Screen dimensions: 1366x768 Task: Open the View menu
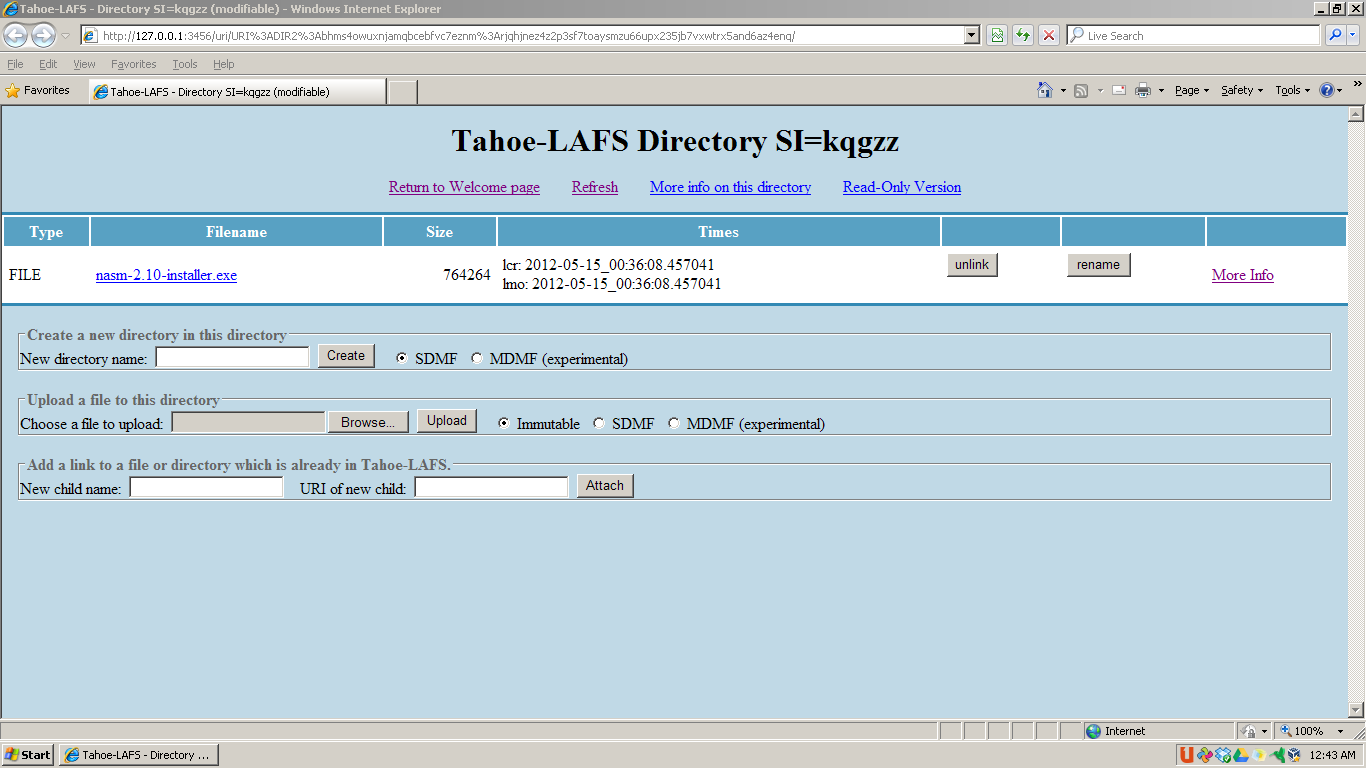(84, 64)
